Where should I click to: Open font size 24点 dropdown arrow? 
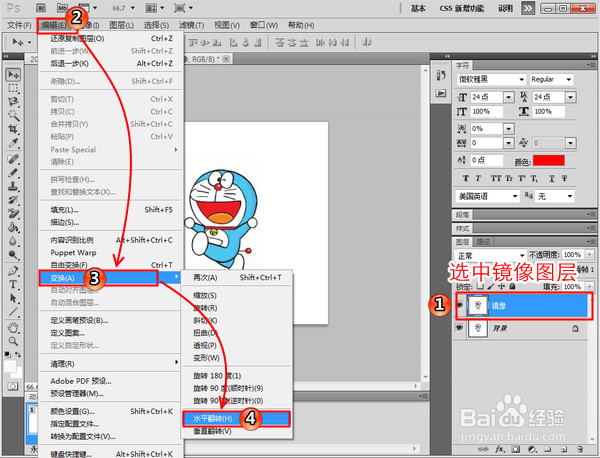[508, 97]
